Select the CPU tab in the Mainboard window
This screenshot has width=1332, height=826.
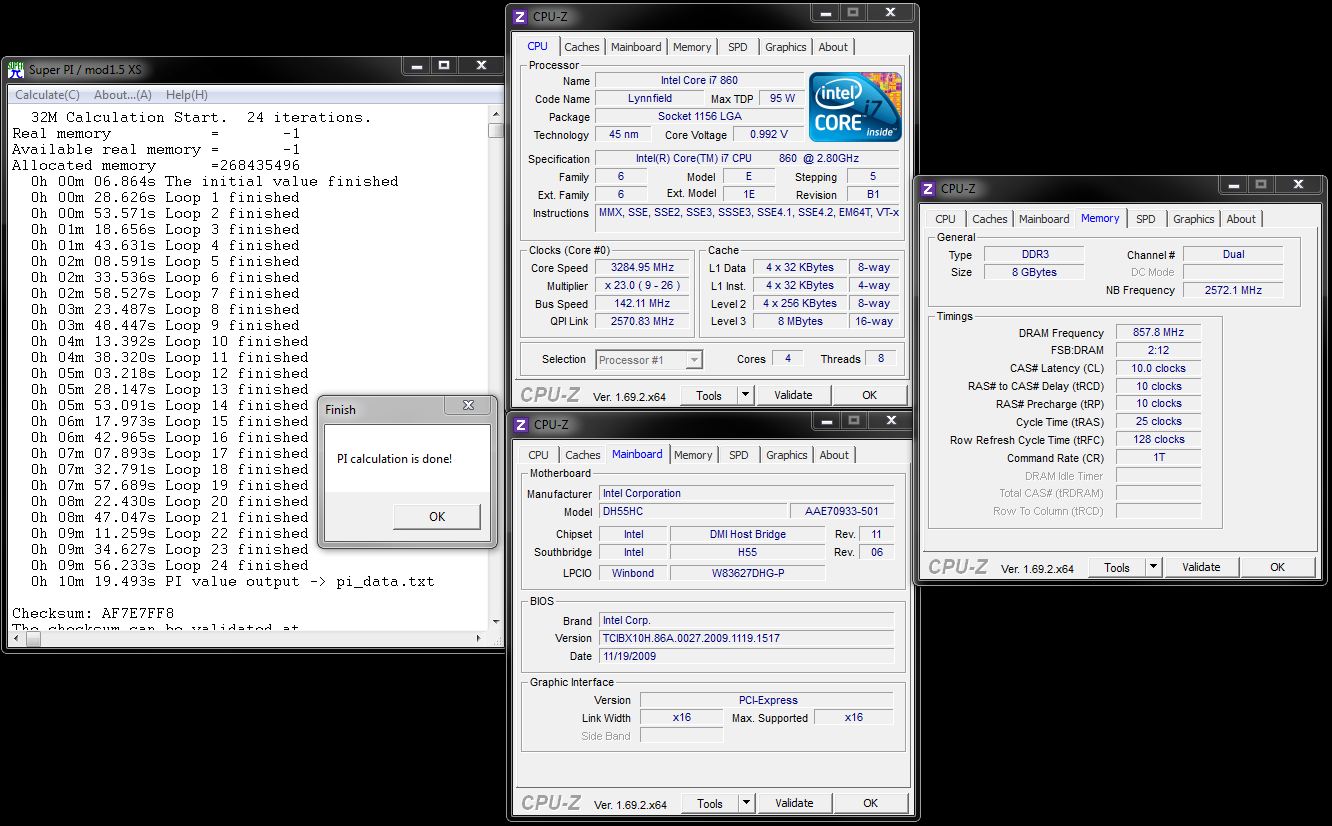pyautogui.click(x=538, y=455)
